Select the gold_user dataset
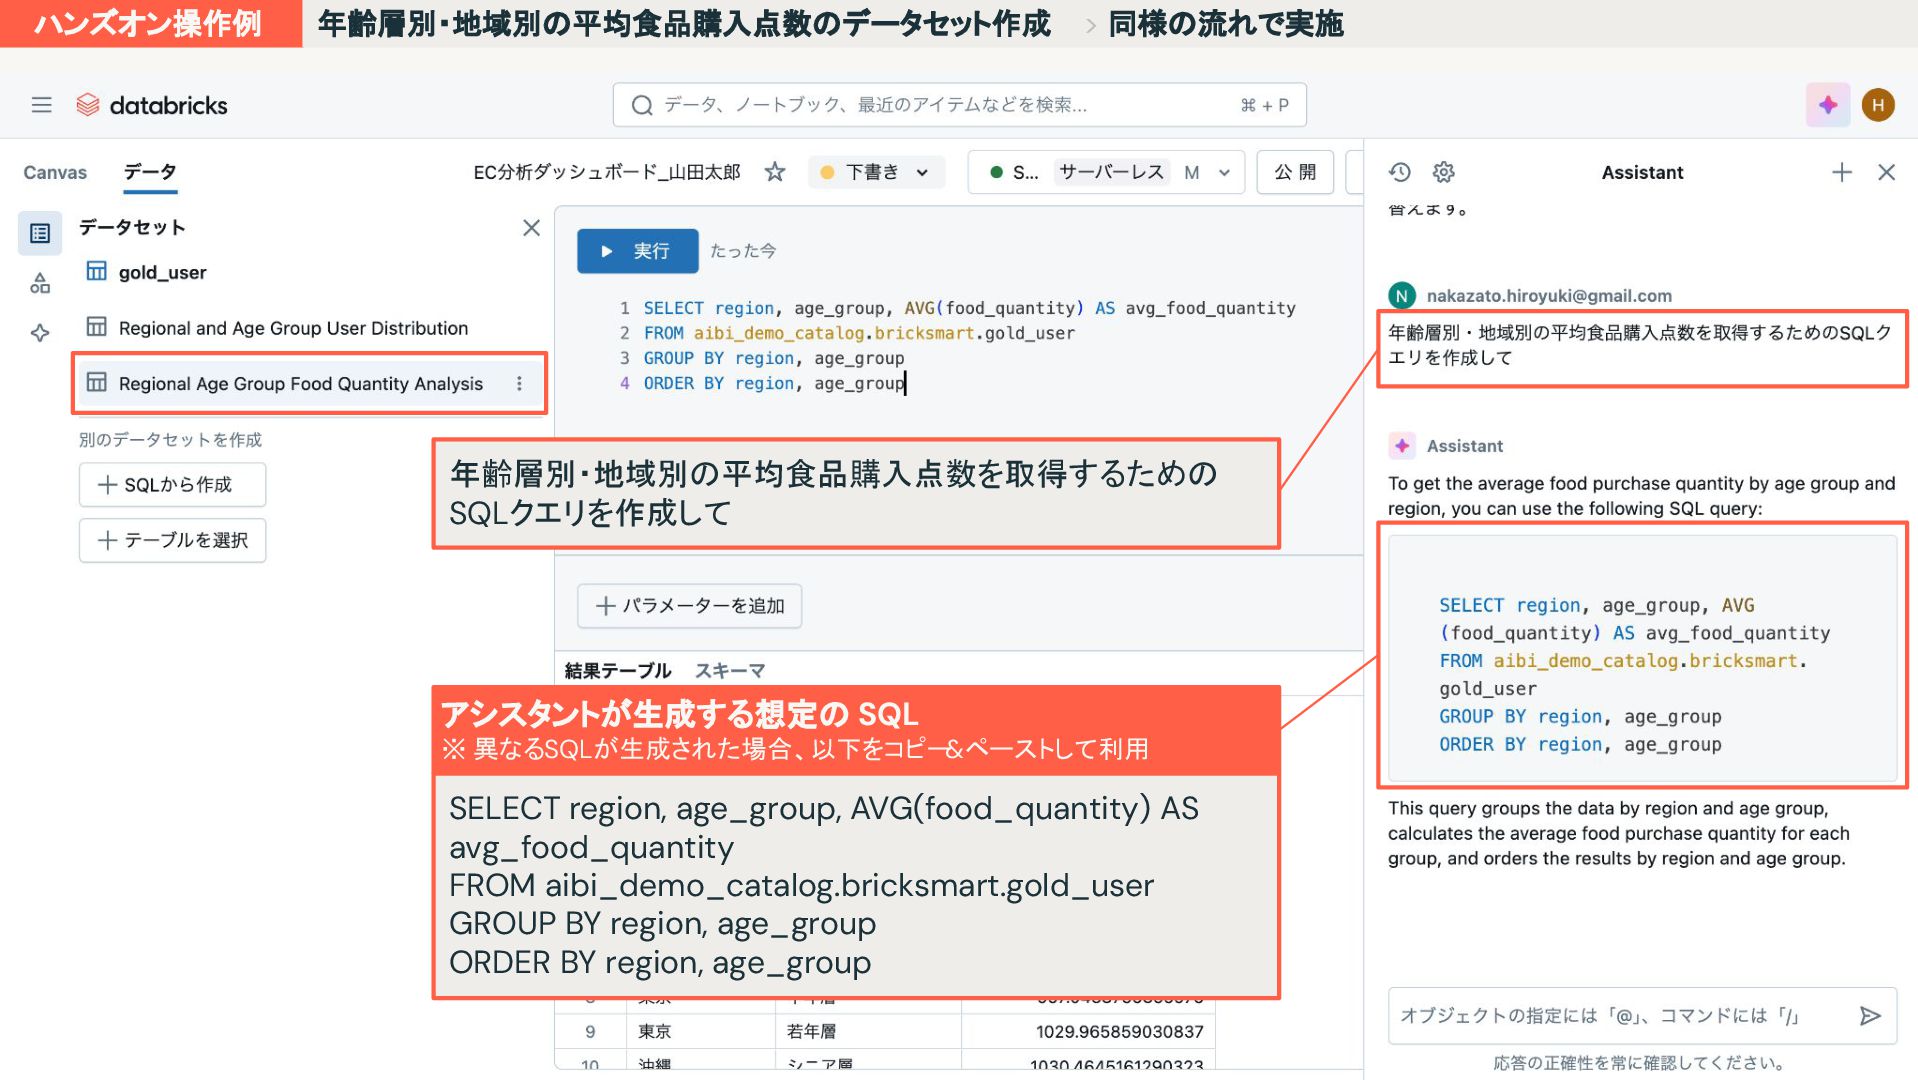 [162, 272]
